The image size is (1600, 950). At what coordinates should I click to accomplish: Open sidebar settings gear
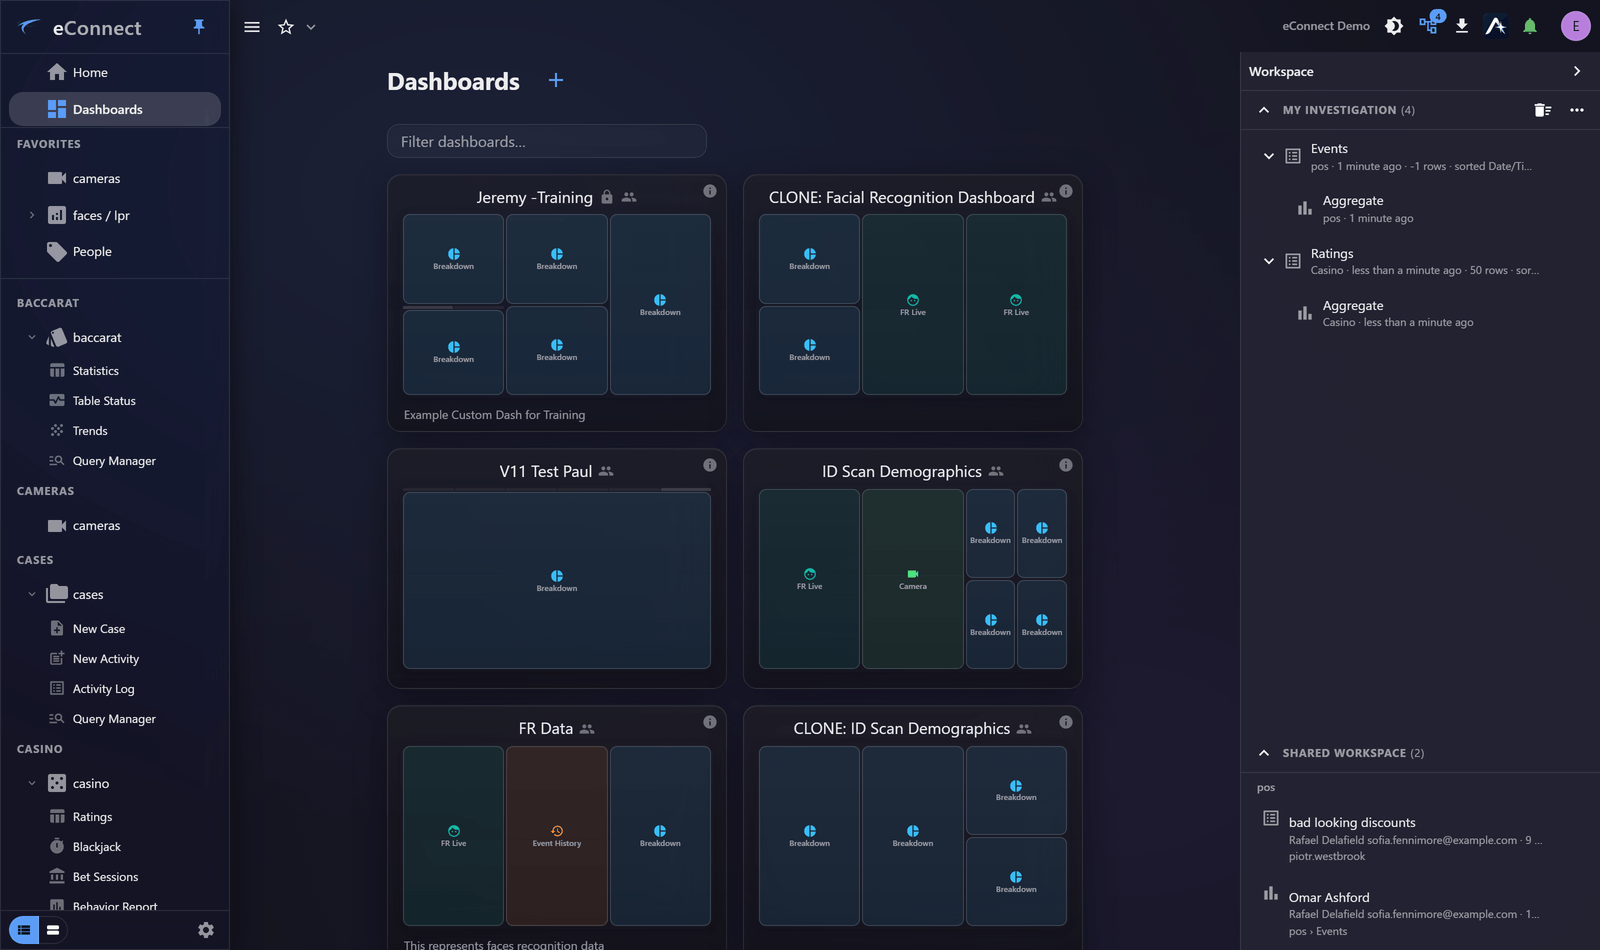pyautogui.click(x=206, y=930)
